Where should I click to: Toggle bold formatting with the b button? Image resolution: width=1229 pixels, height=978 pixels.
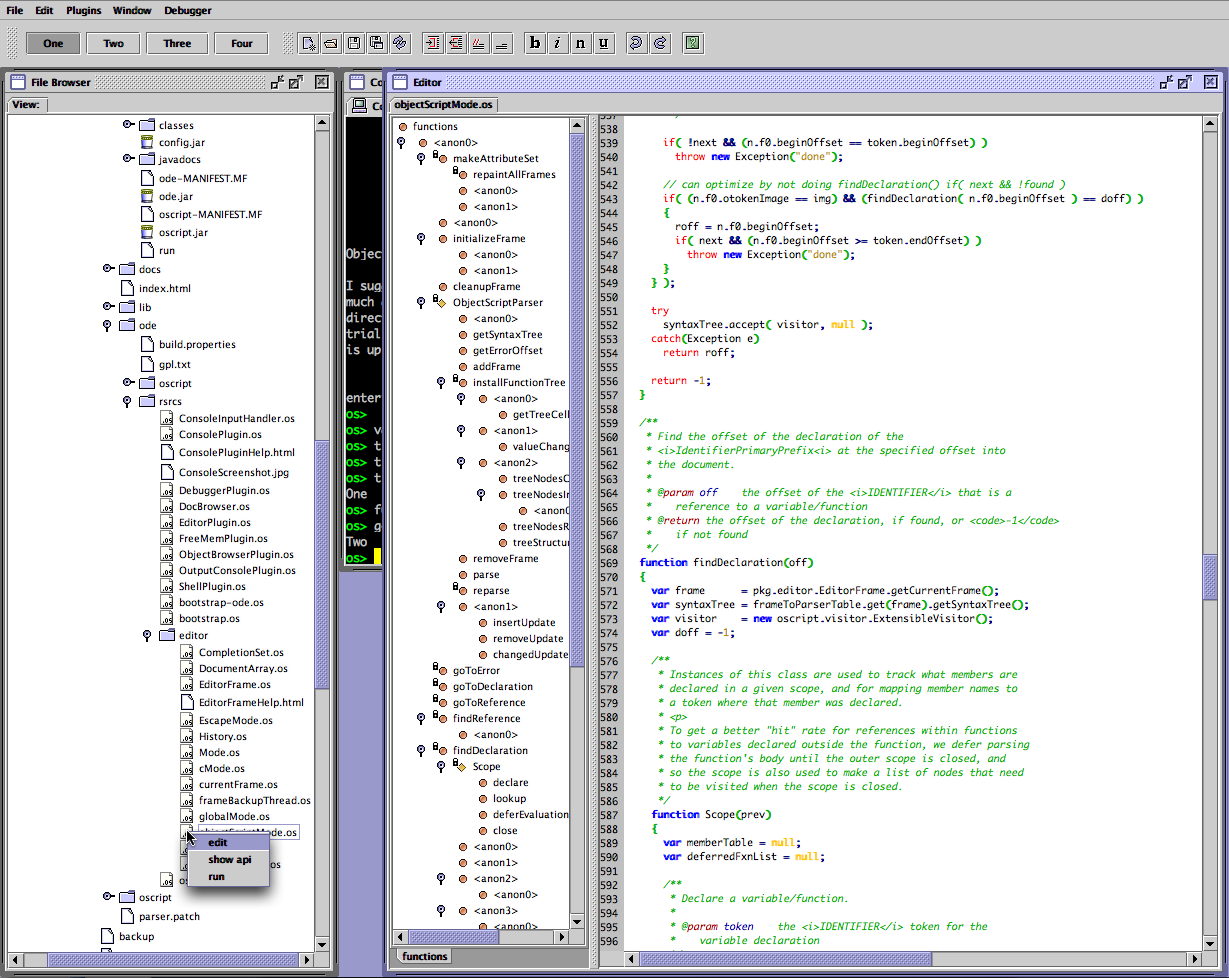pos(535,43)
